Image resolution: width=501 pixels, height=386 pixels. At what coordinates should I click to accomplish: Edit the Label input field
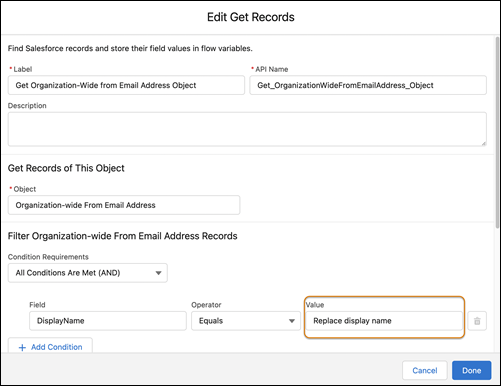point(126,85)
